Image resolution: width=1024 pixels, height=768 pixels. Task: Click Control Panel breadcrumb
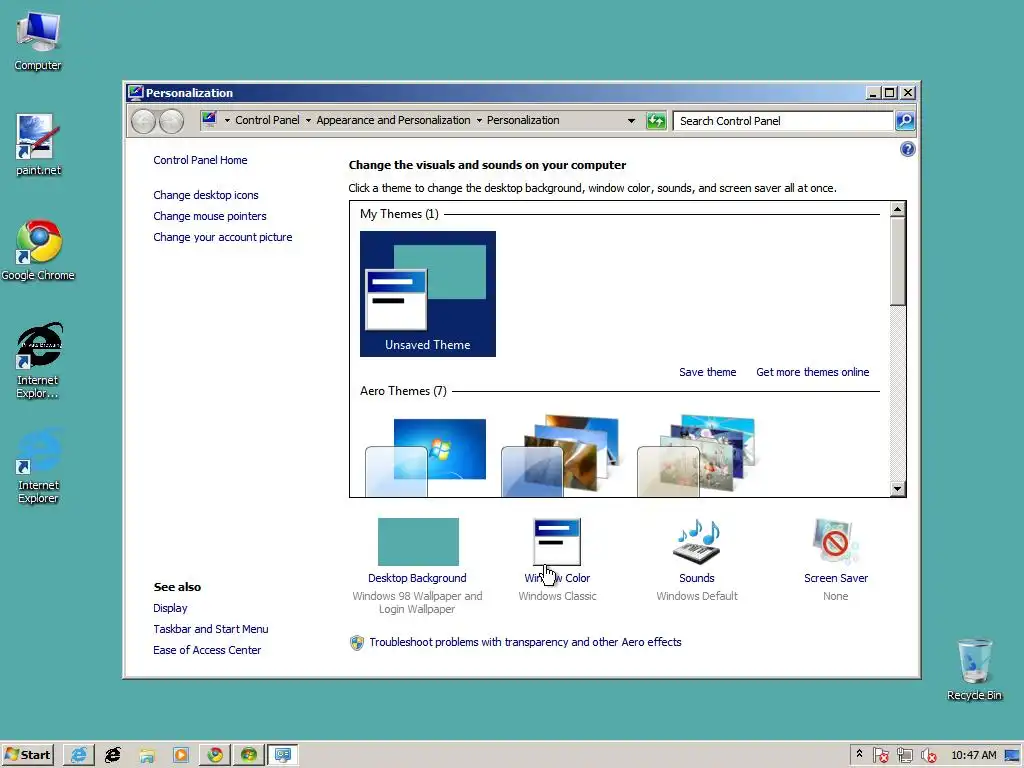coord(267,120)
